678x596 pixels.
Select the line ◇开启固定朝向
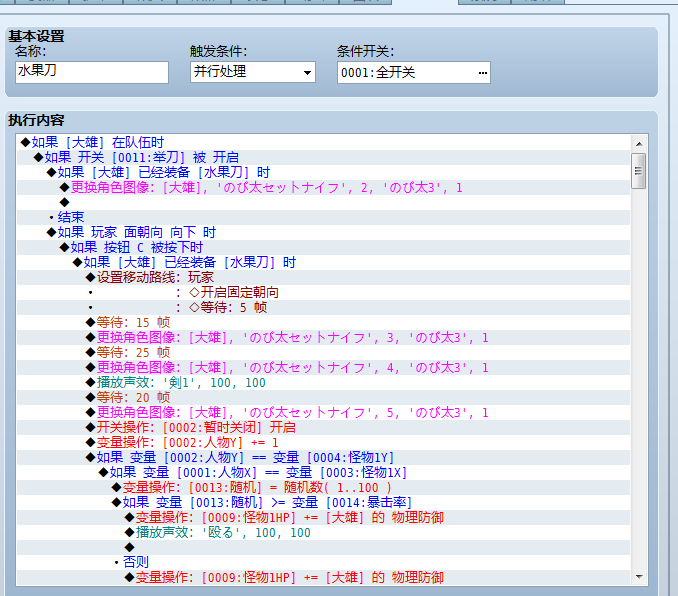pyautogui.click(x=323, y=292)
